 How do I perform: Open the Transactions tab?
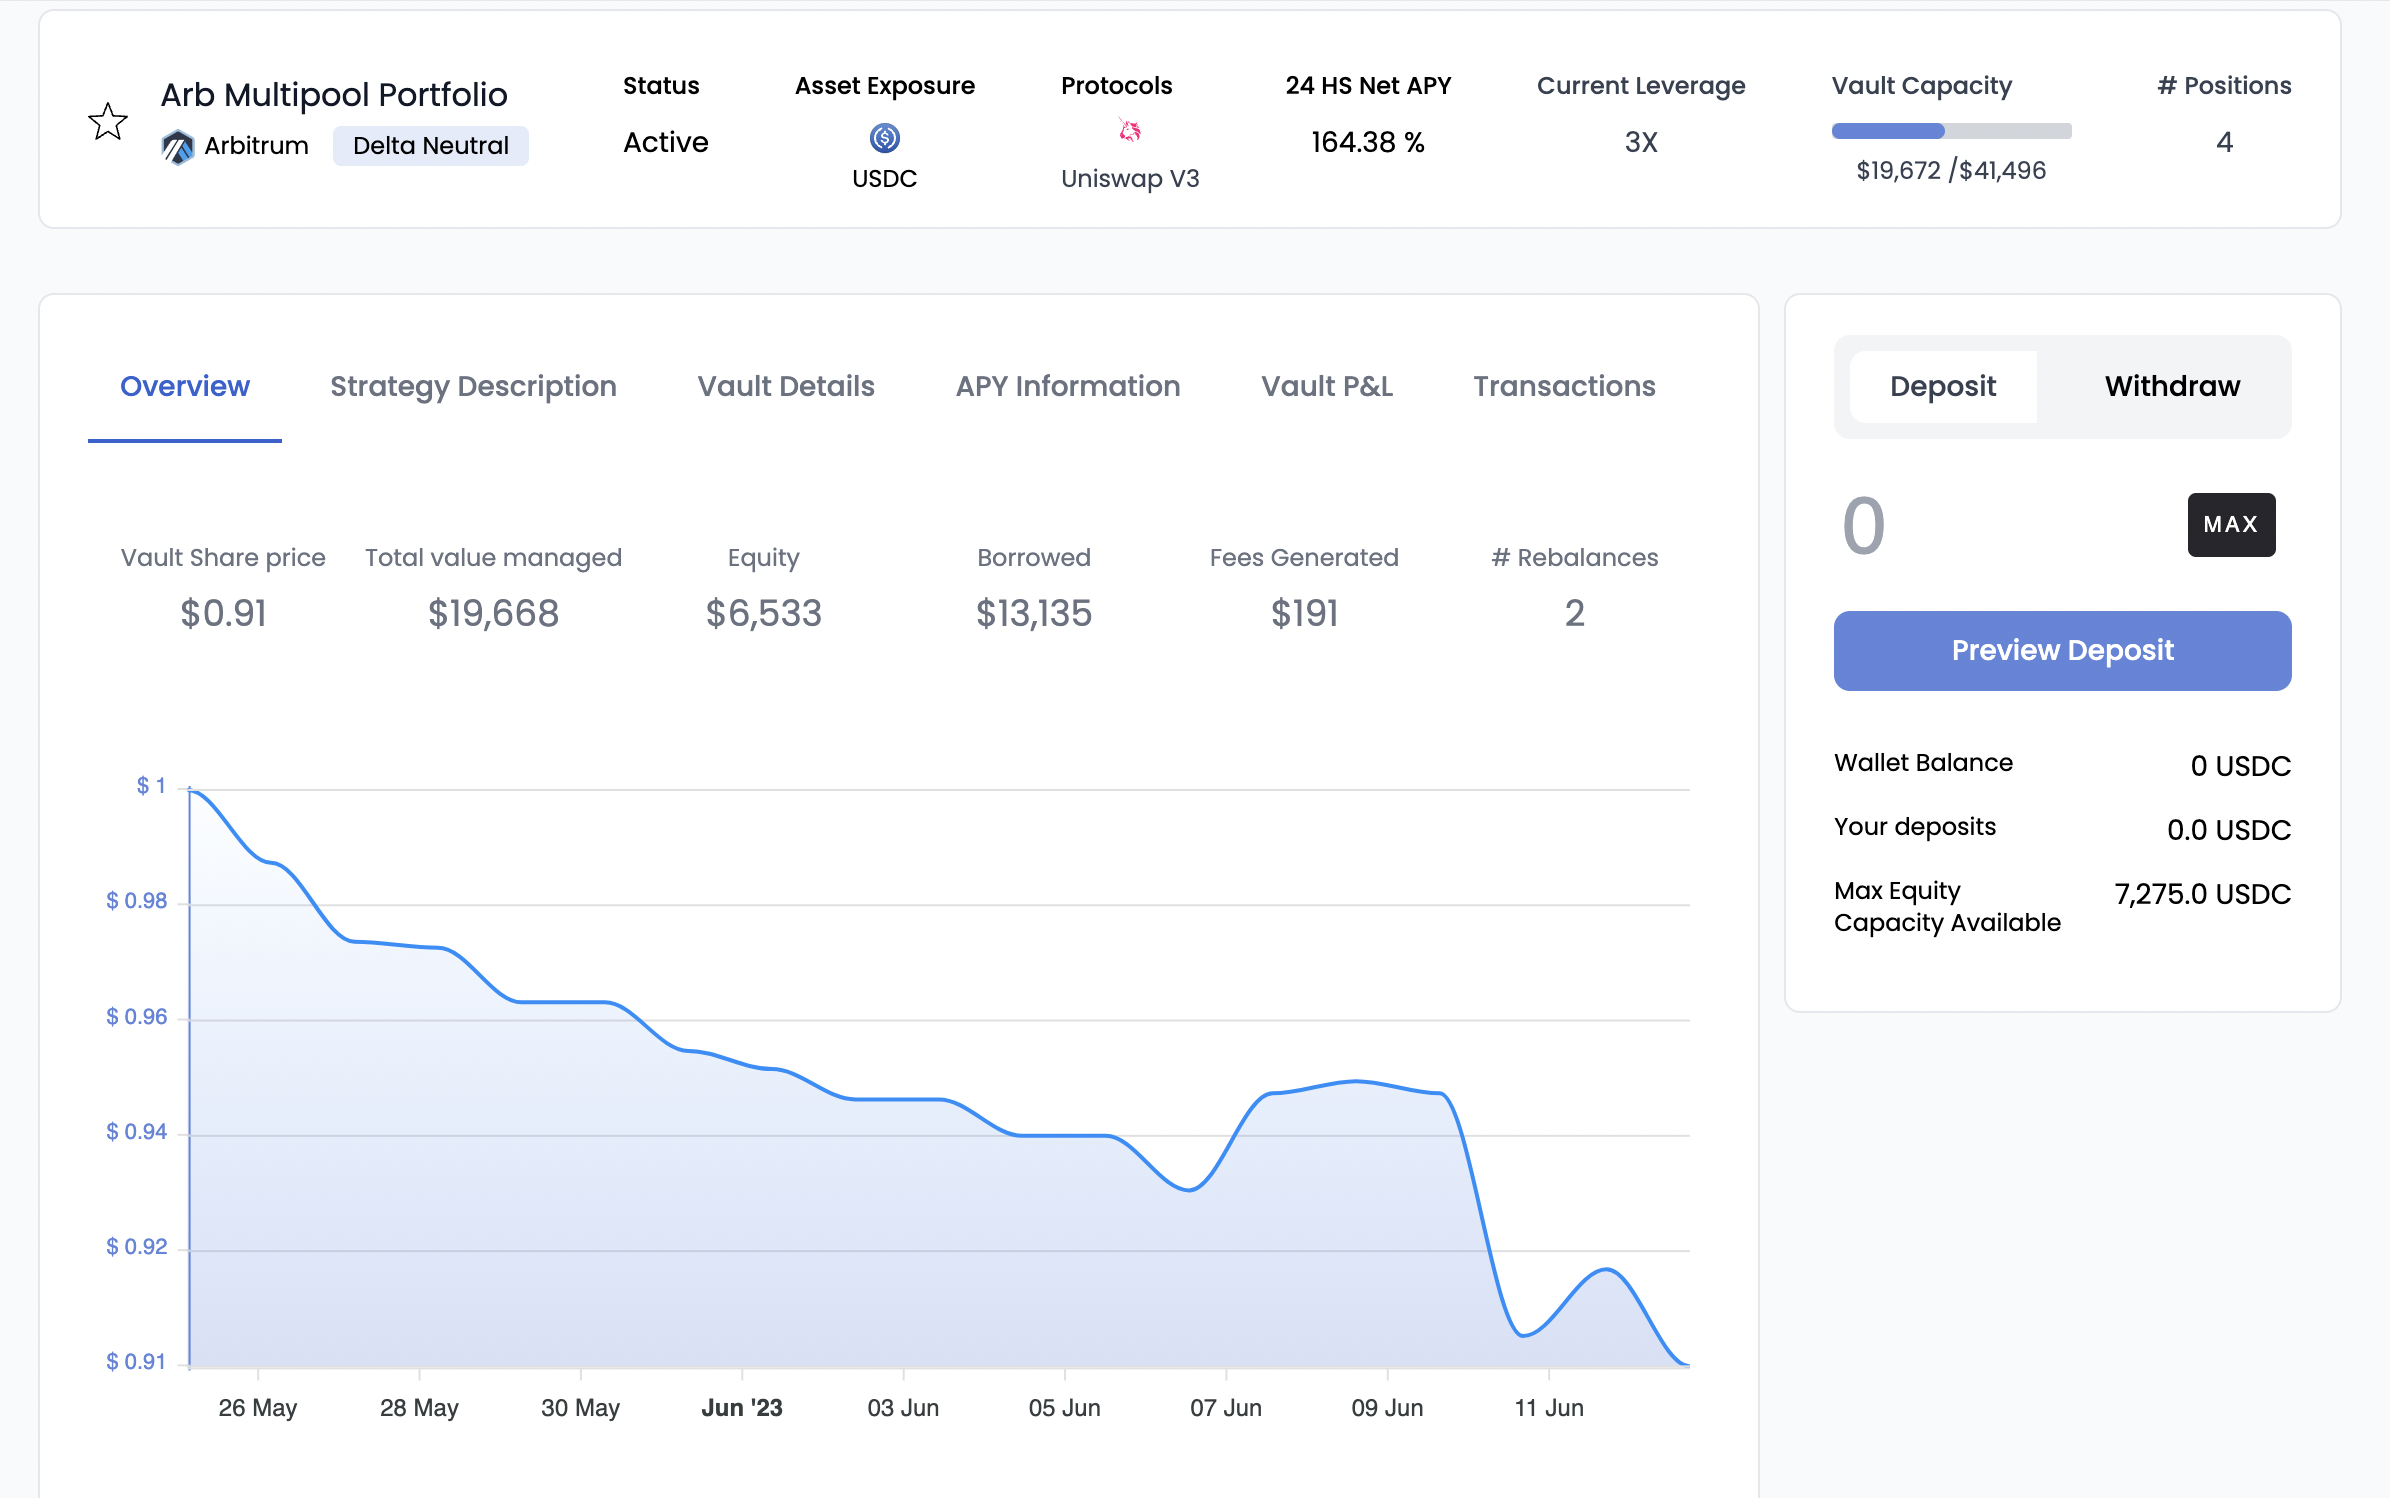pos(1564,386)
